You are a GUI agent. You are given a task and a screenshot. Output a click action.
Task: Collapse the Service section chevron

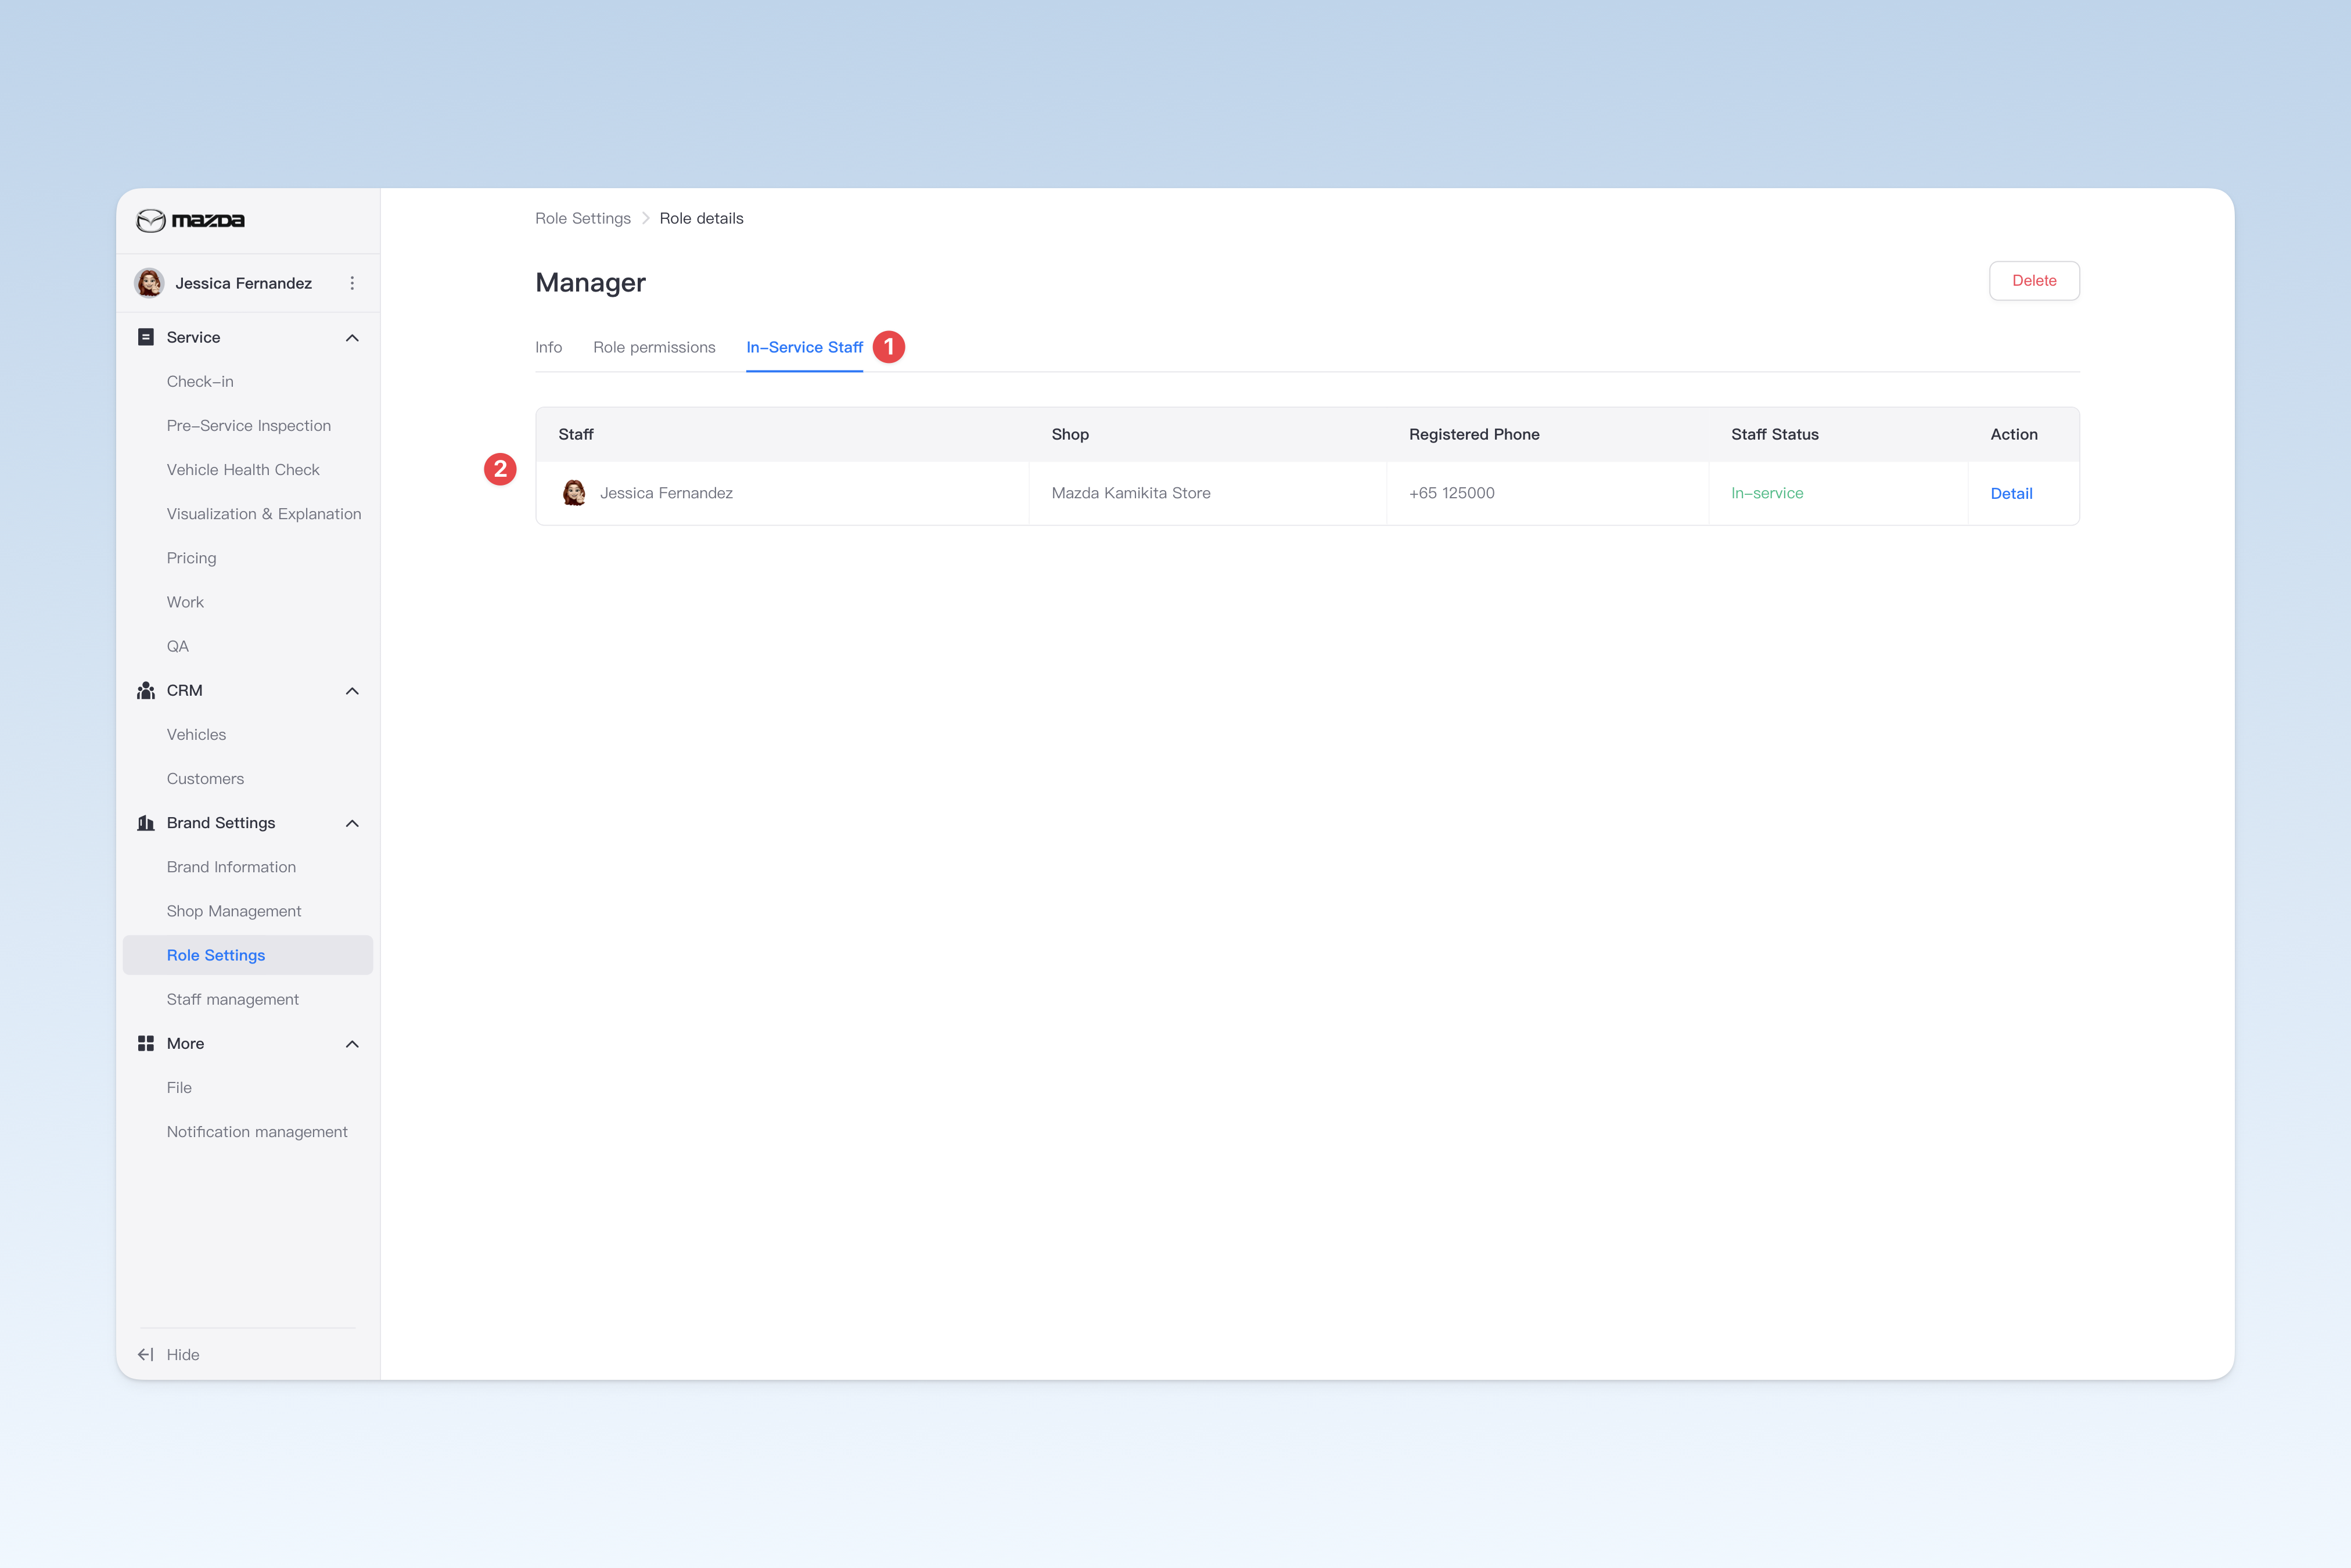tap(352, 338)
